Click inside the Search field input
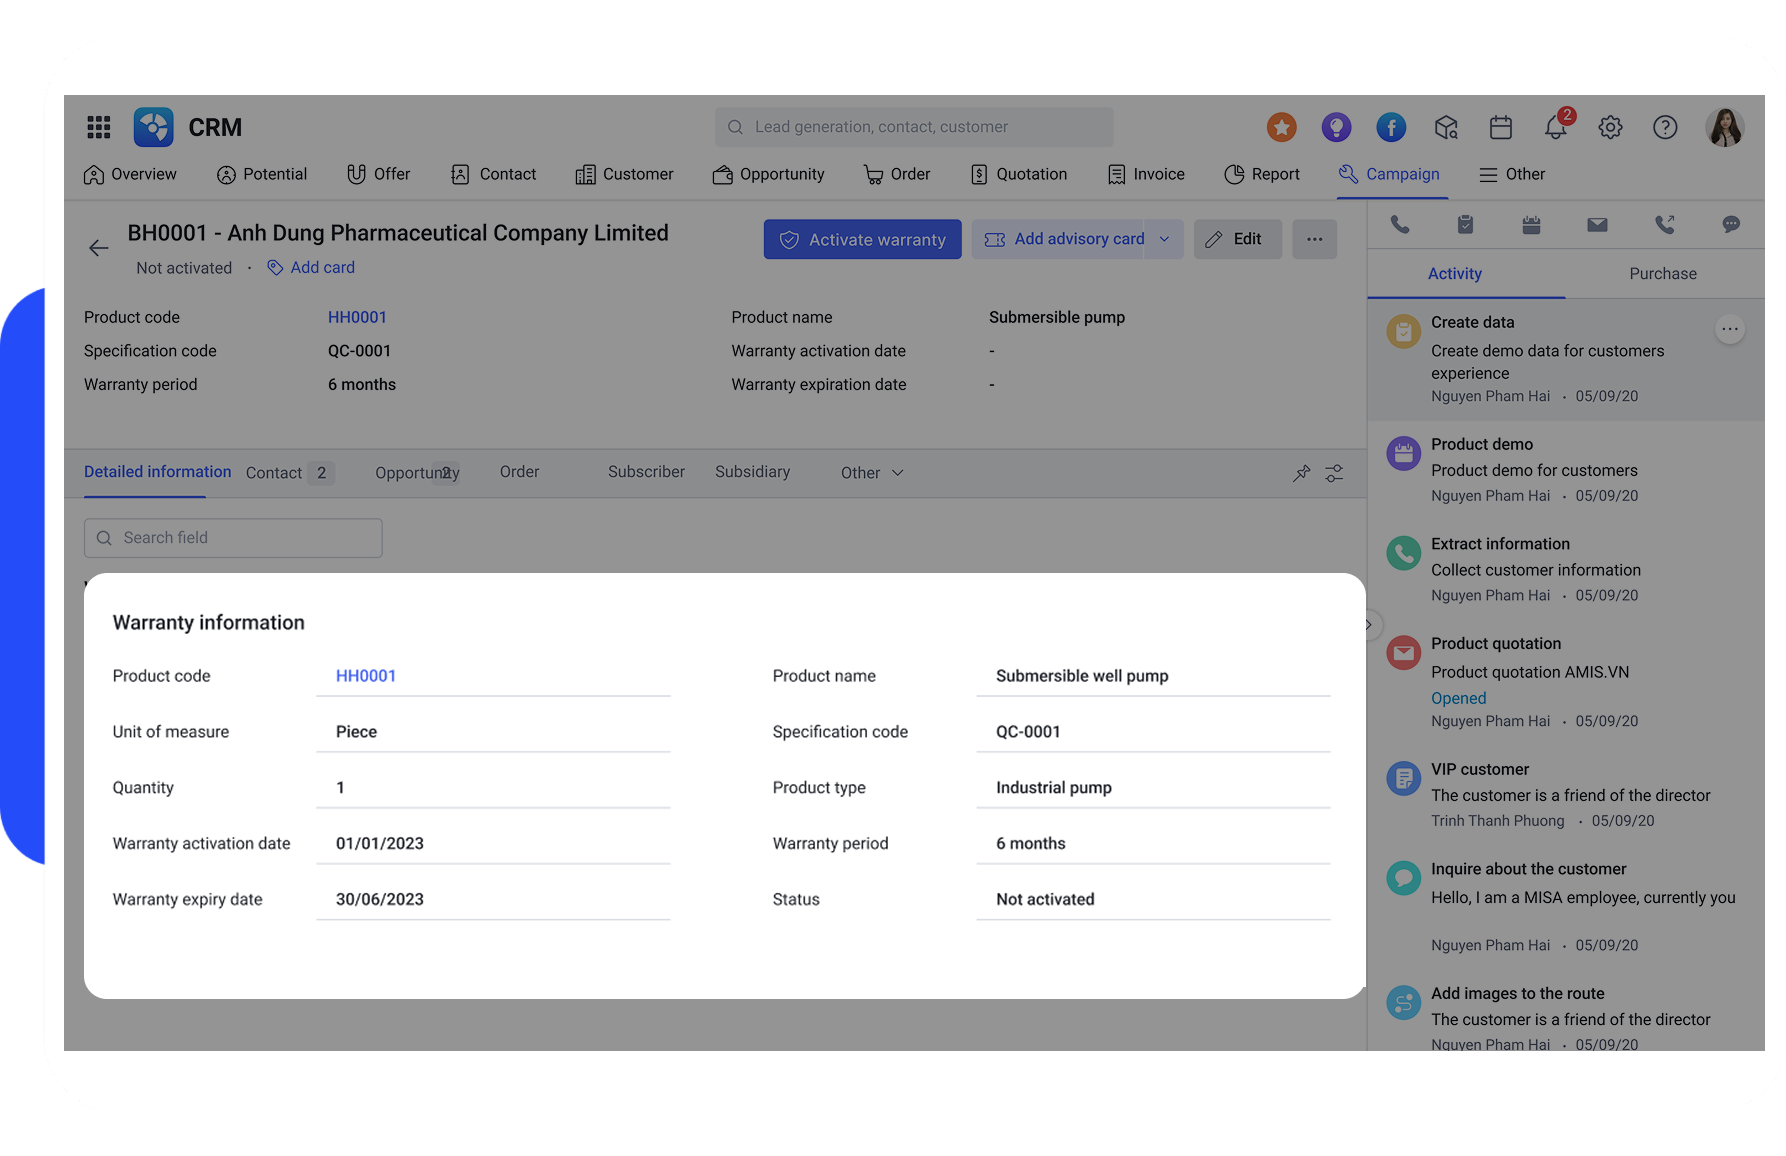 click(232, 537)
